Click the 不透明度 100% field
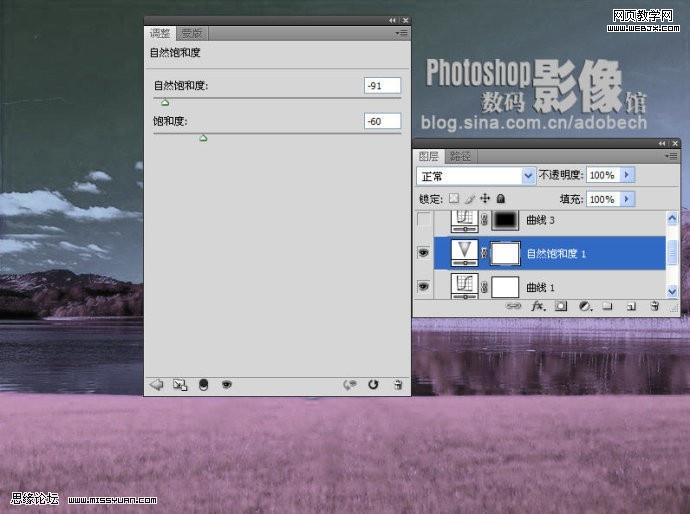The image size is (690, 514). coord(603,175)
